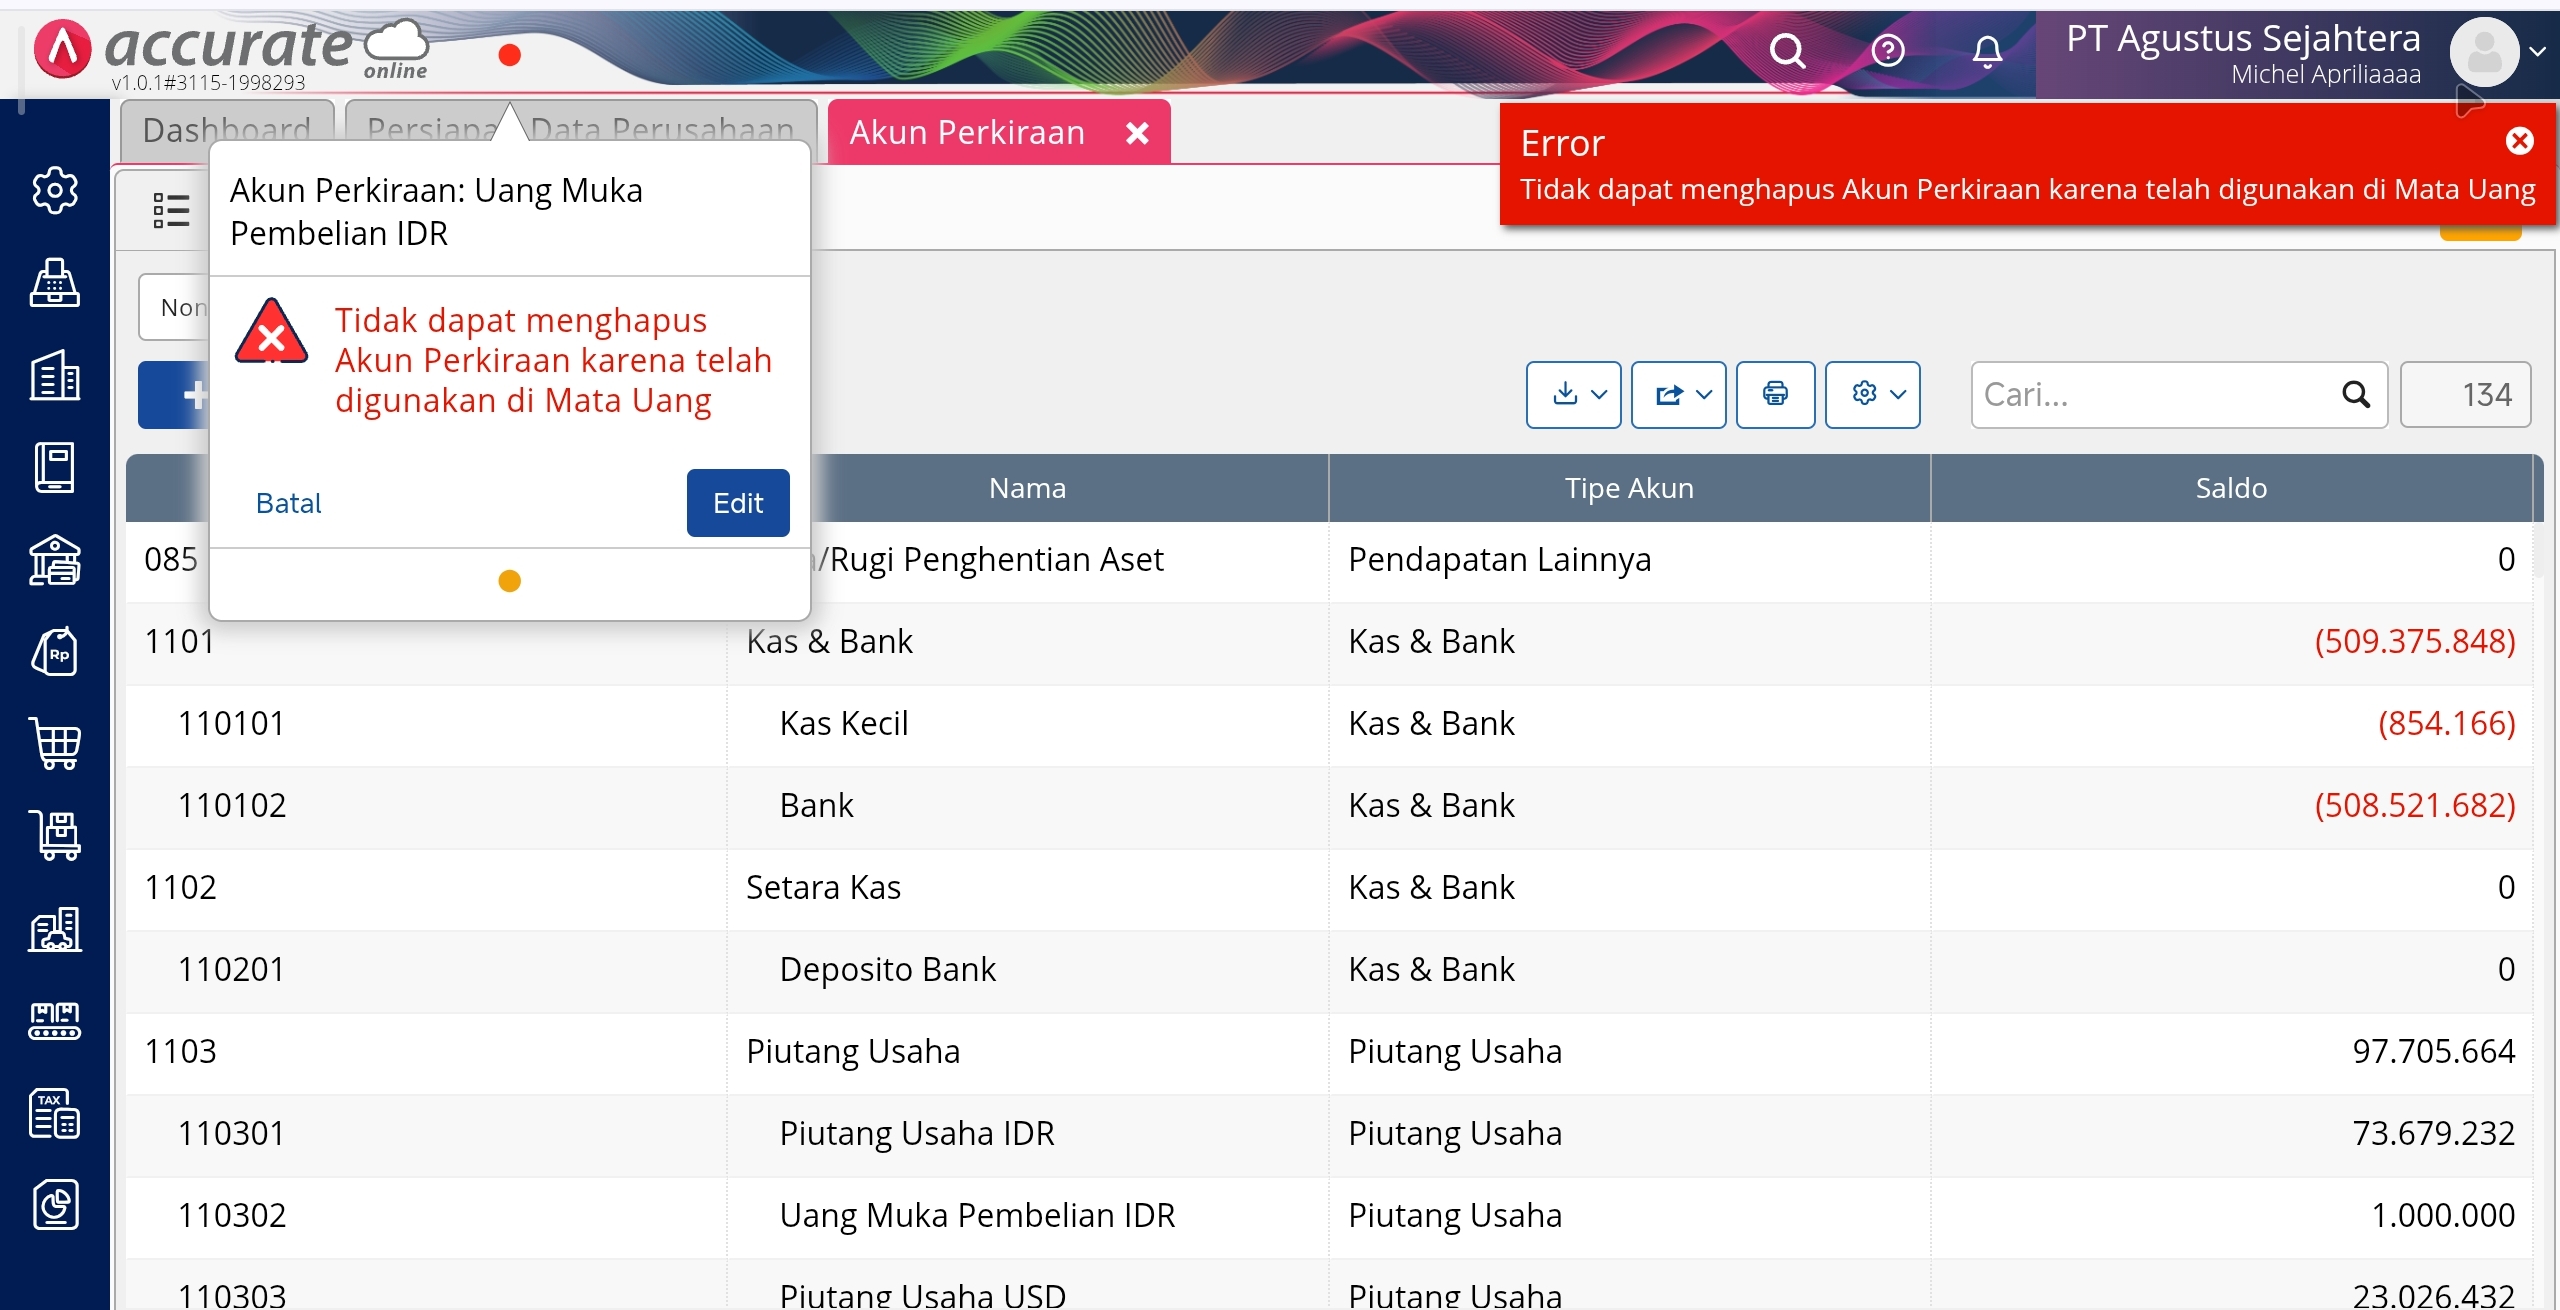Viewport: 2560px width, 1310px height.
Task: Close the Akun Perkiraan tab
Action: tap(1137, 133)
